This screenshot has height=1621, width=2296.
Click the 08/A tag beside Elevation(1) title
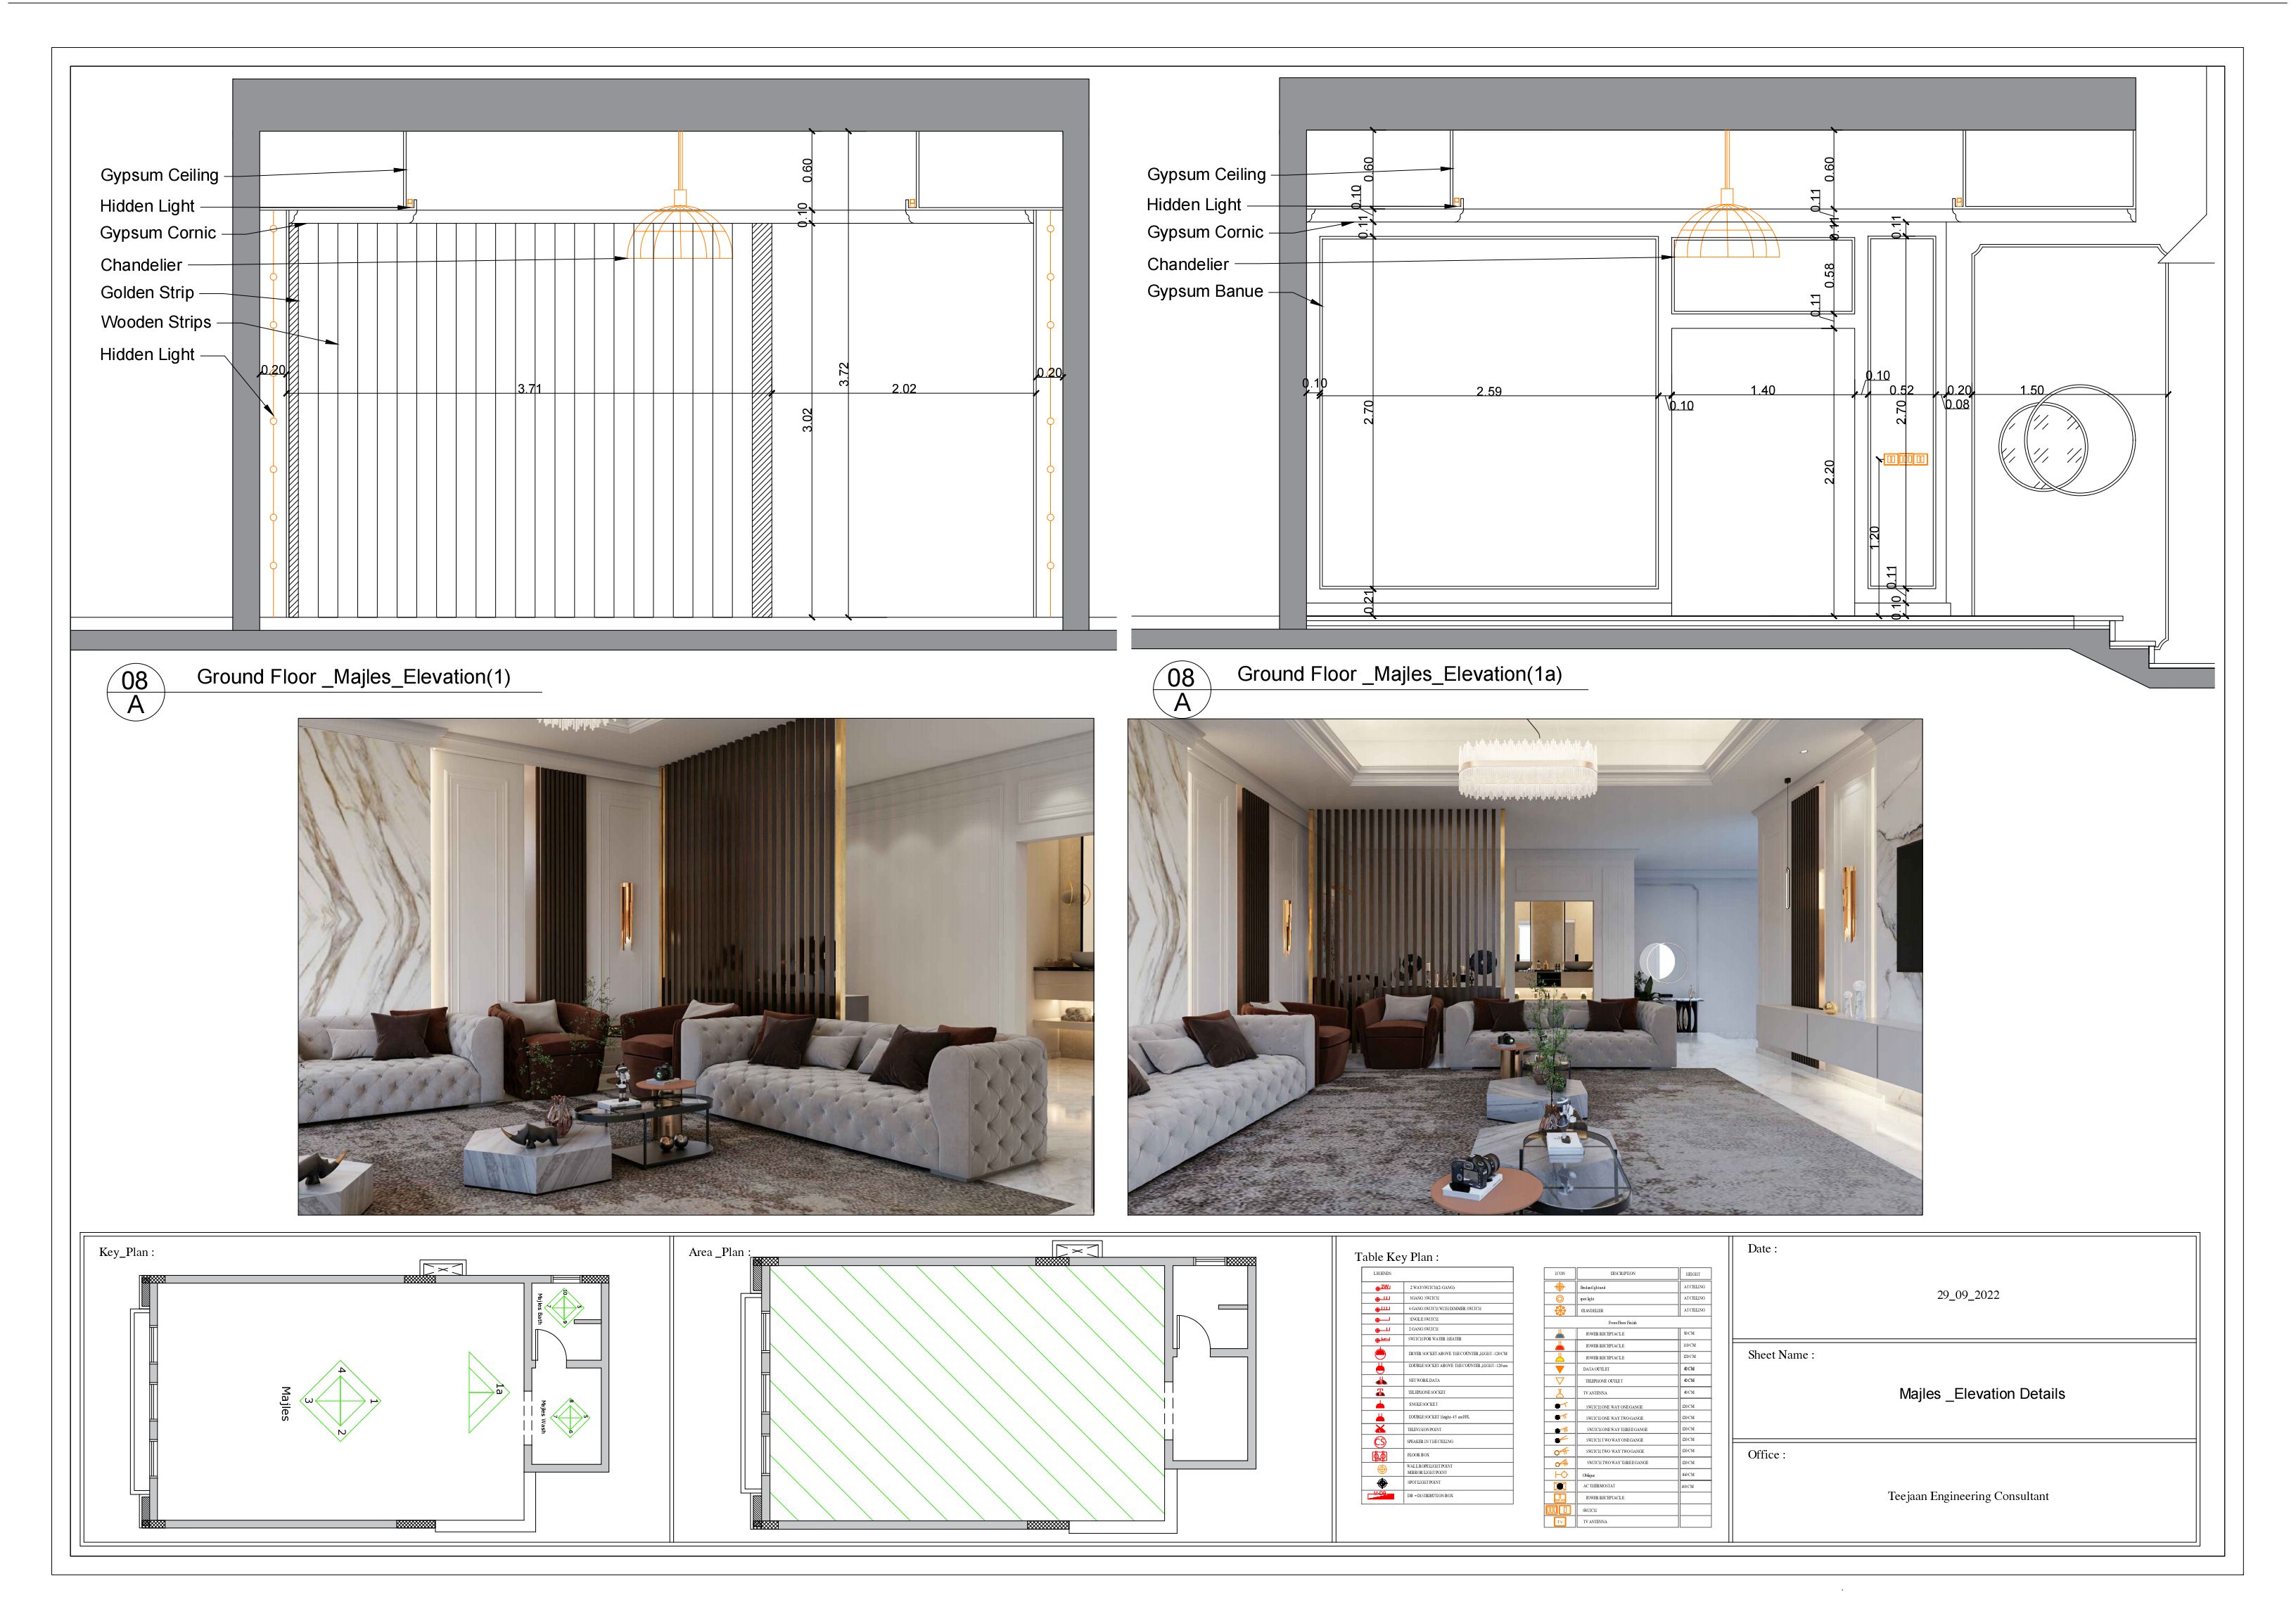coord(135,691)
